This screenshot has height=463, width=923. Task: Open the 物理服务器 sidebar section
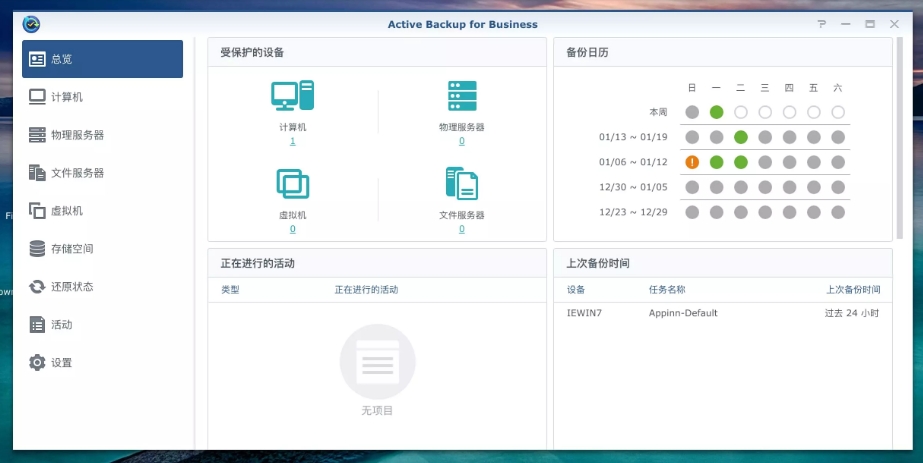point(102,135)
